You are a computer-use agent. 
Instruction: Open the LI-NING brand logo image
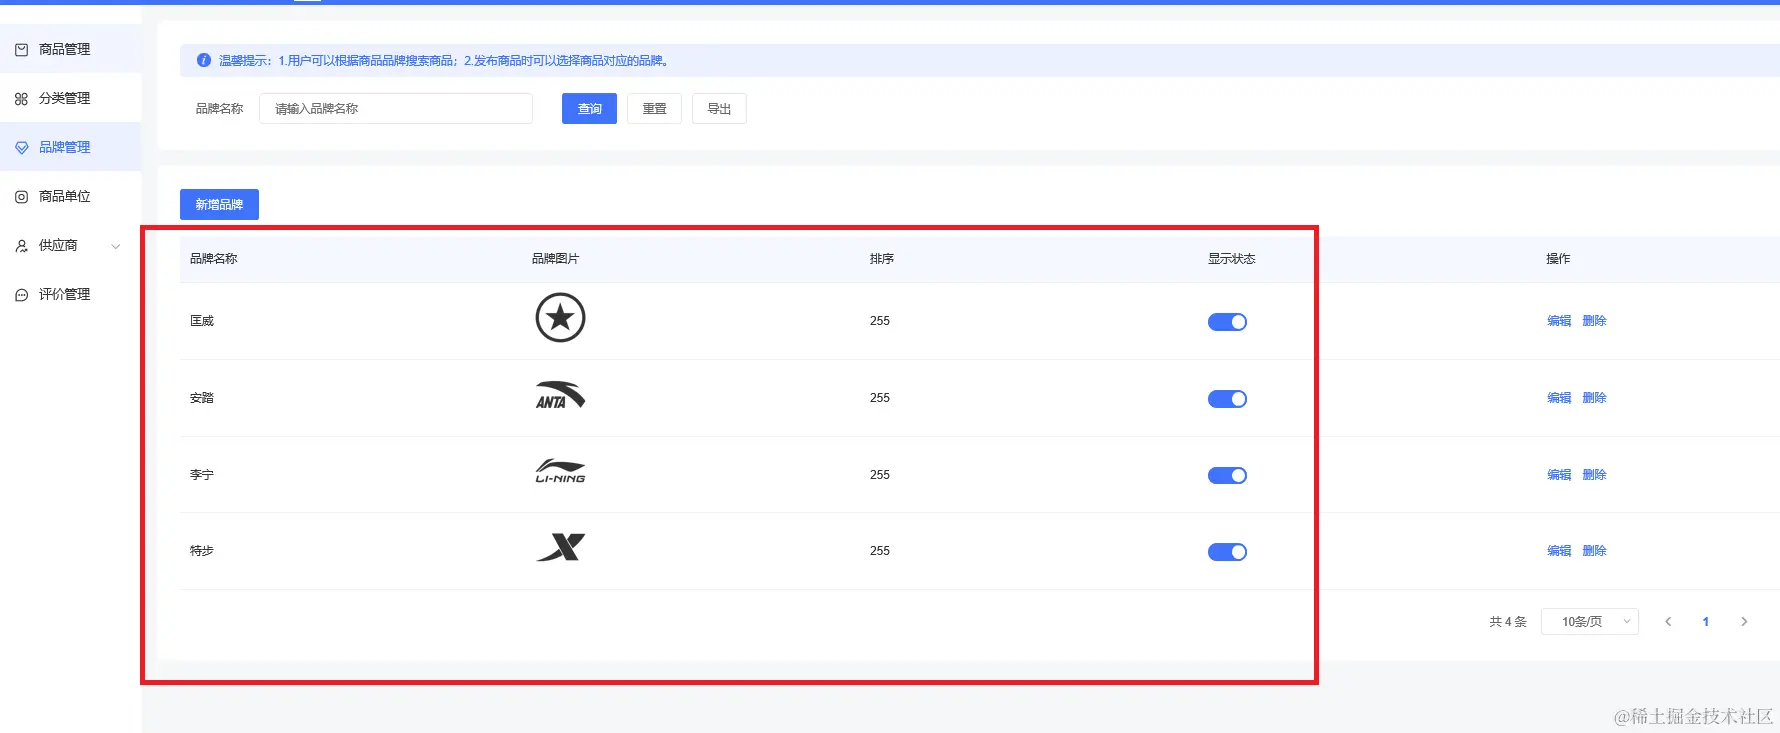(560, 471)
